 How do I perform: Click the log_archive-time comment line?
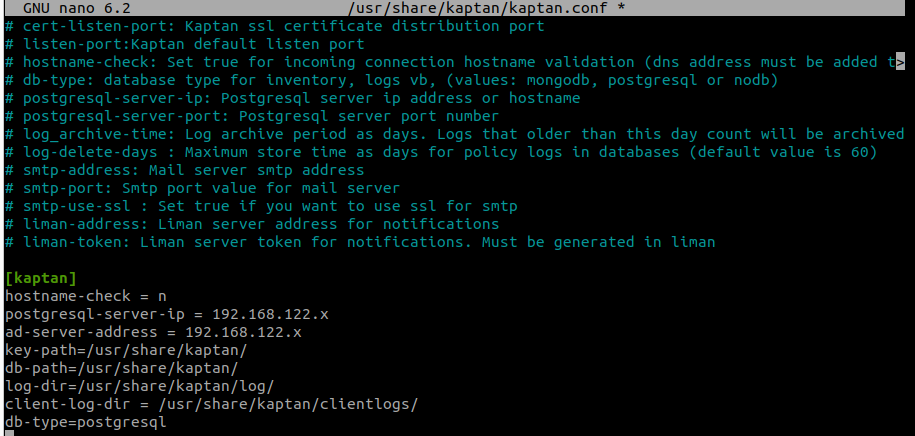click(x=454, y=134)
